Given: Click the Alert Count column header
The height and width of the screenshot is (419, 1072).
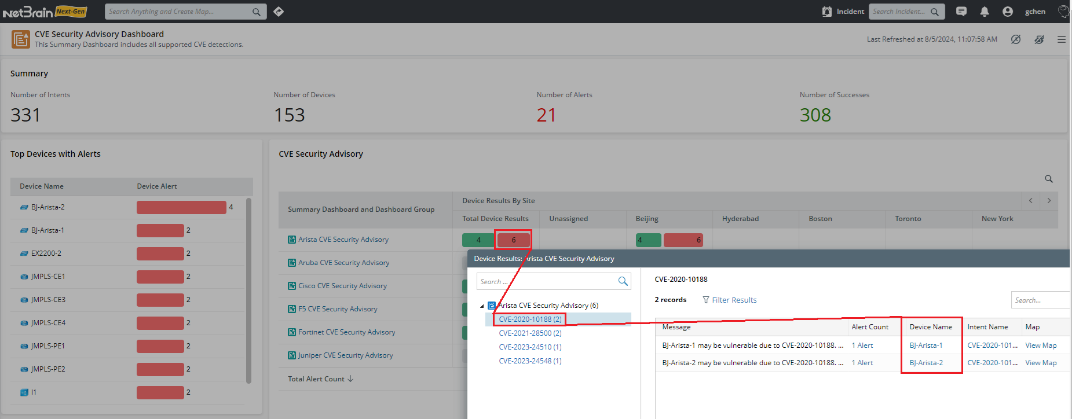Looking at the screenshot, I should coord(870,327).
